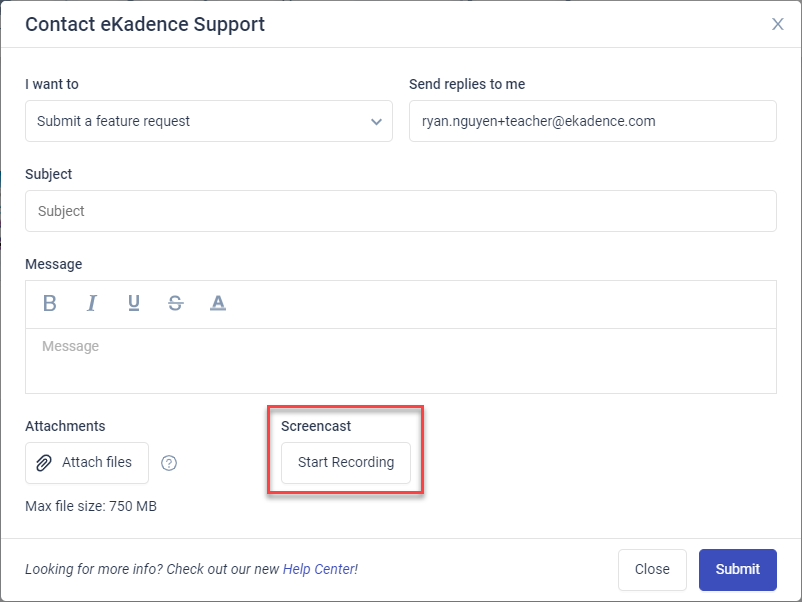Click the 'Send replies to me' label
The height and width of the screenshot is (602, 802).
pos(467,84)
